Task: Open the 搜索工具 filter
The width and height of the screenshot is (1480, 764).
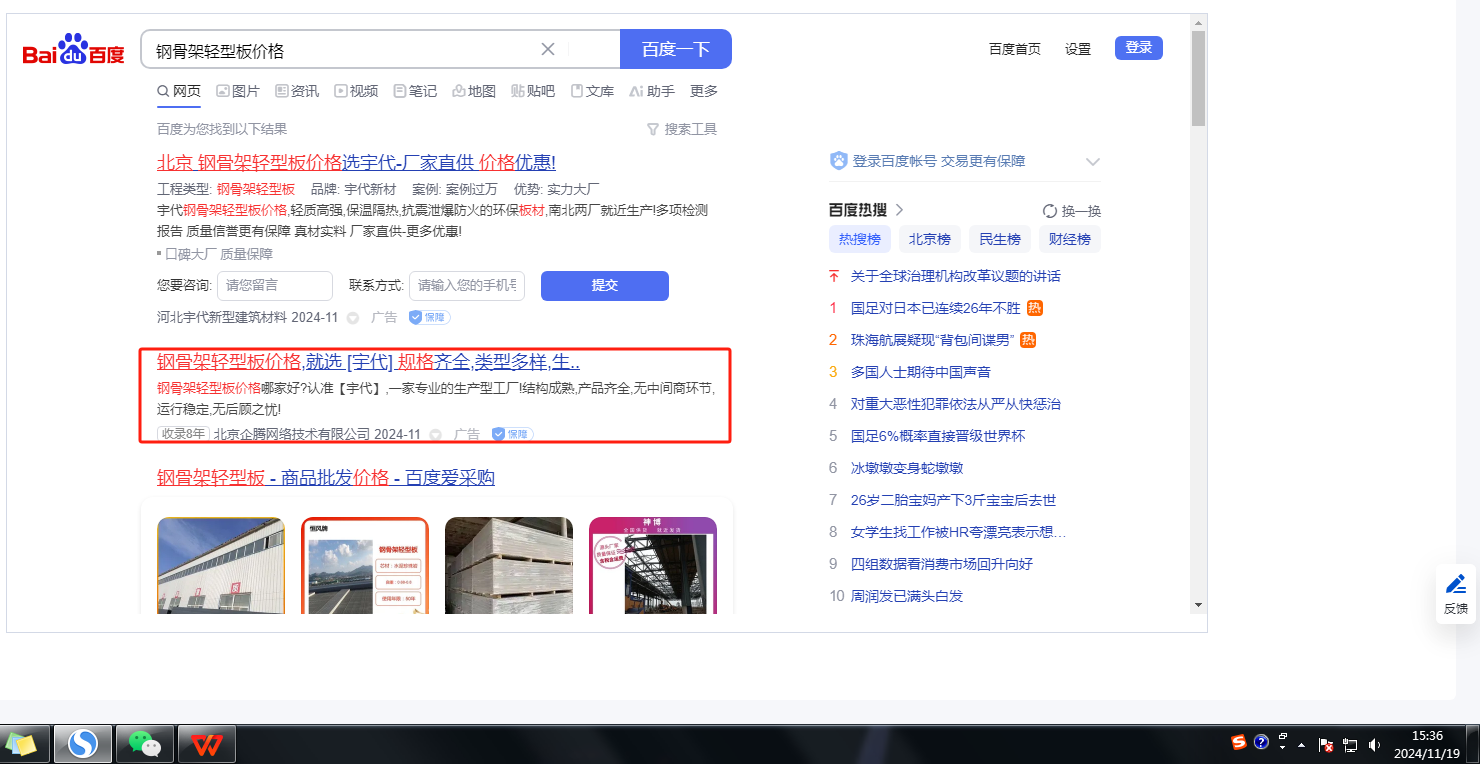Action: click(x=682, y=129)
